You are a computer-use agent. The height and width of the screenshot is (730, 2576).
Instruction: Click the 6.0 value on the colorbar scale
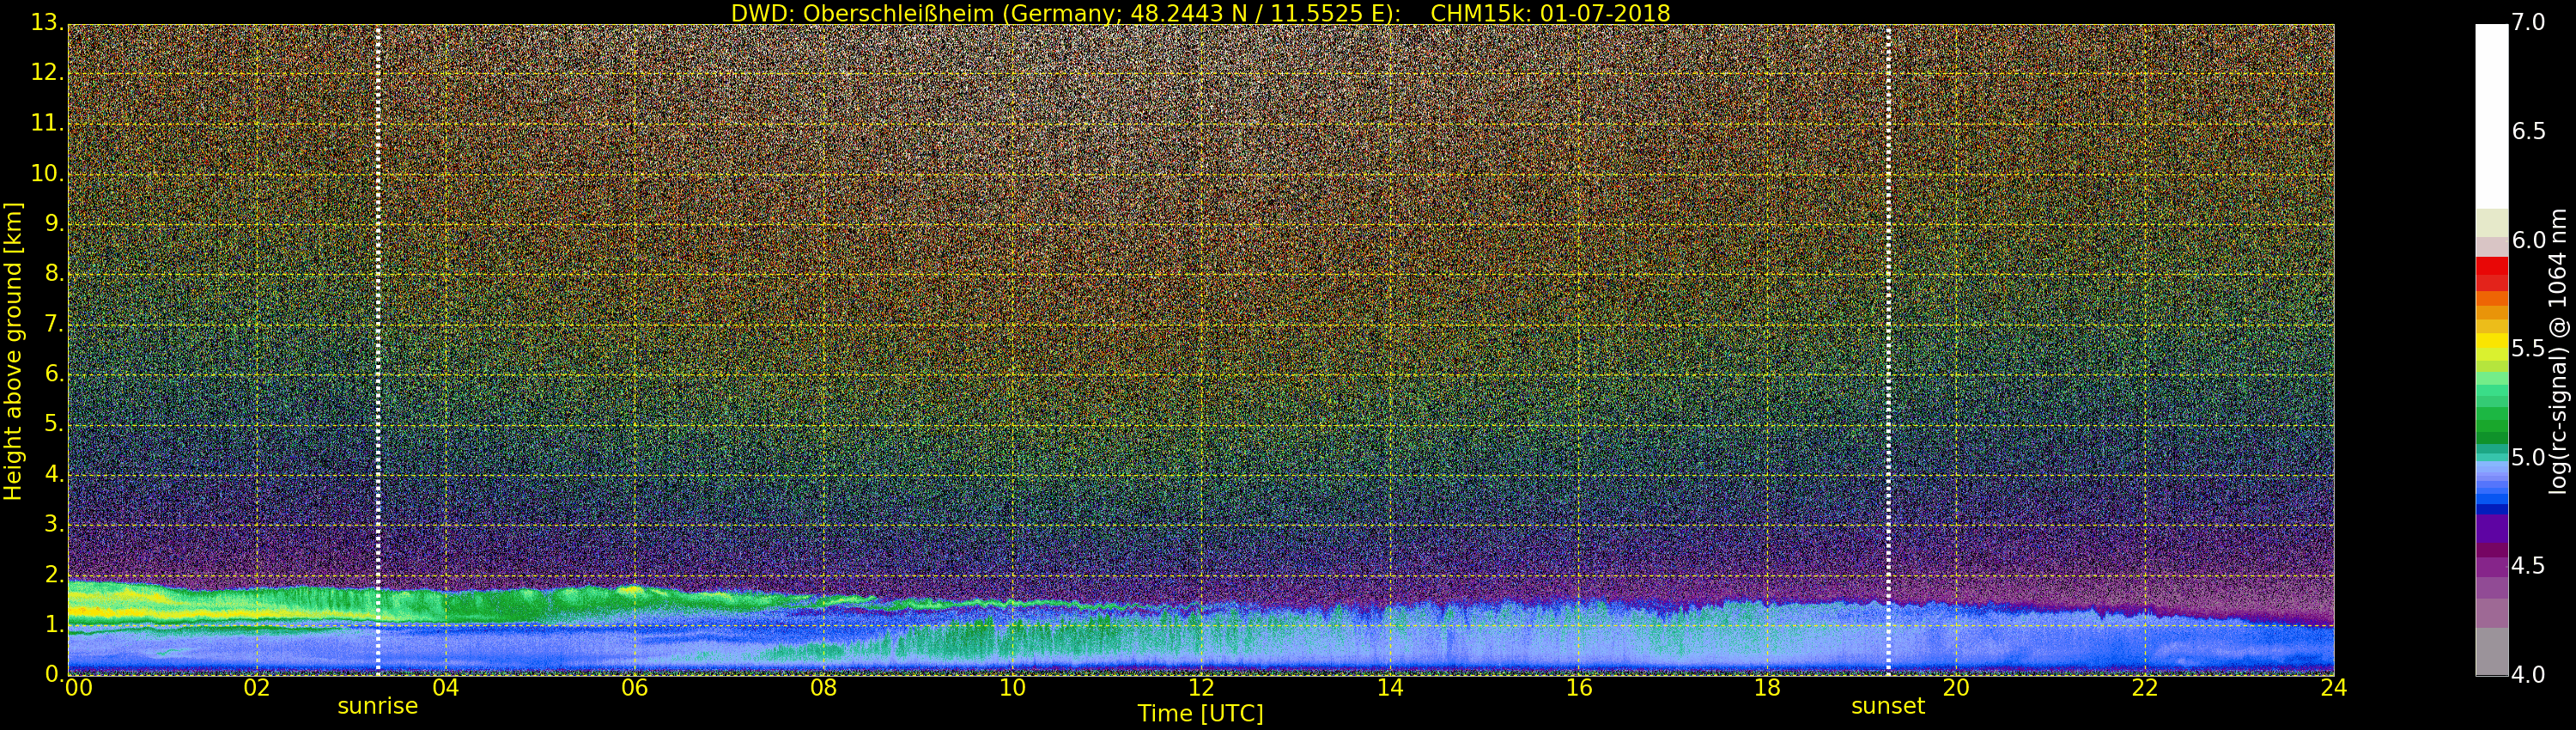pyautogui.click(x=2529, y=240)
